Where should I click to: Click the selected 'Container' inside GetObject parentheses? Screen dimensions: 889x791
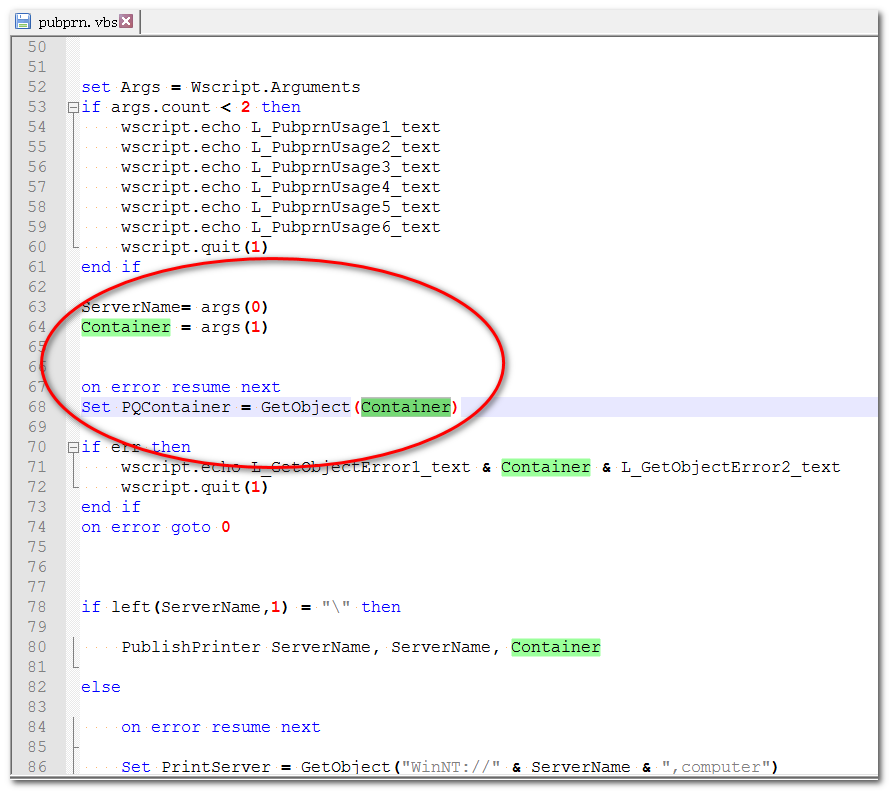tap(405, 407)
